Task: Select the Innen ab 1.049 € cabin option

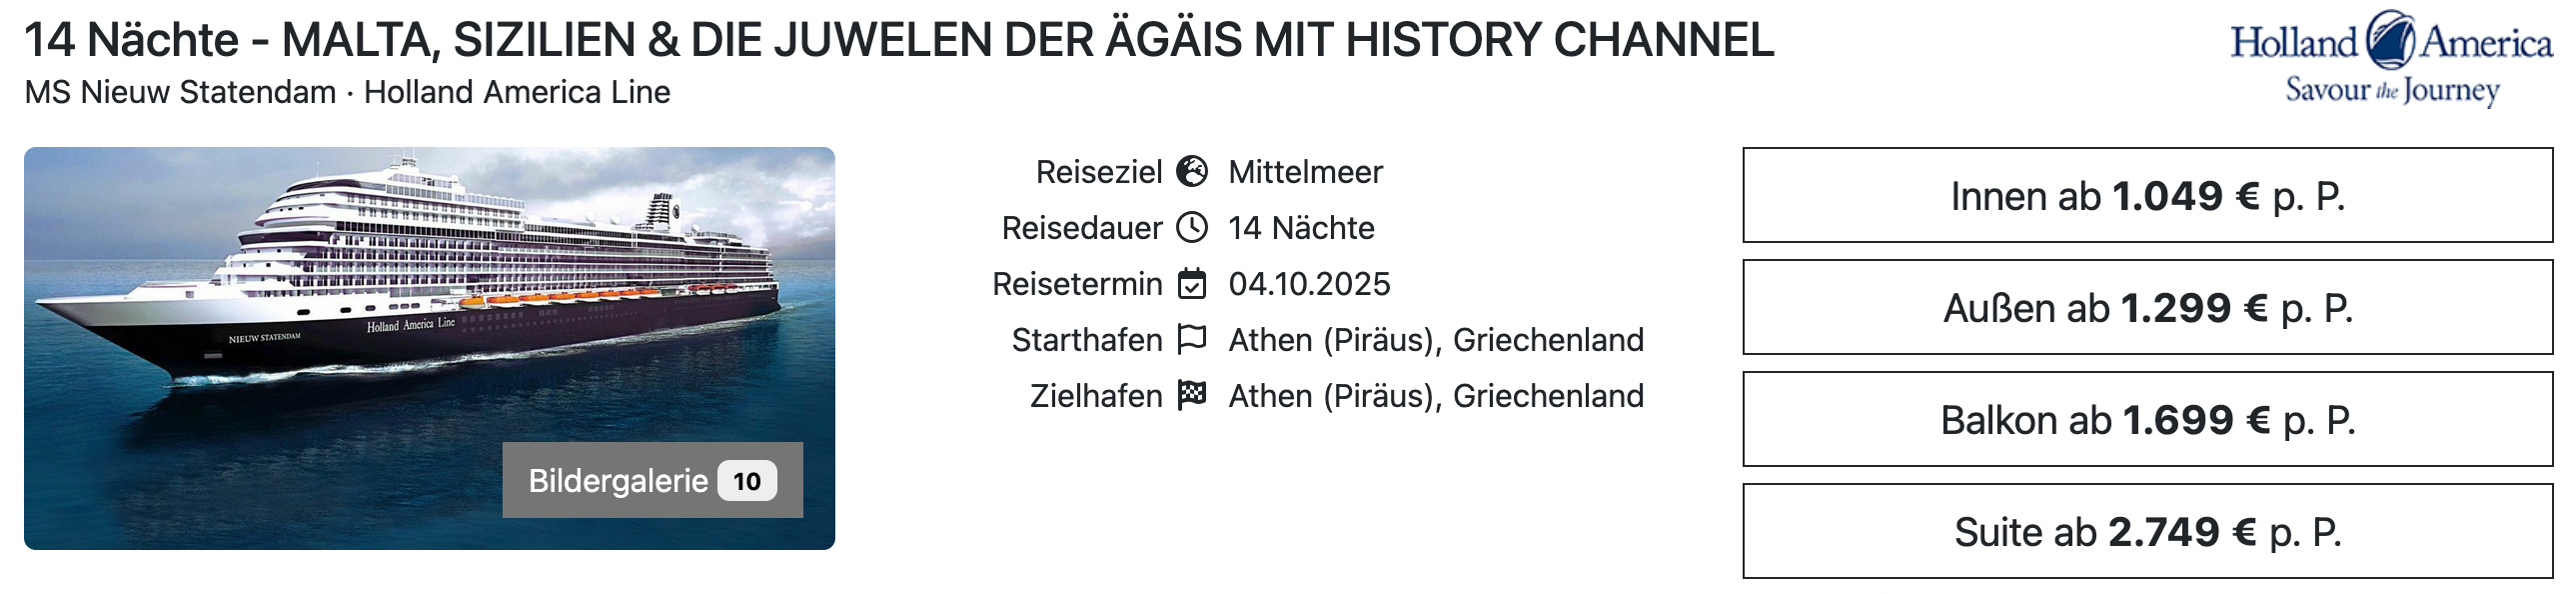Action: click(x=2147, y=196)
